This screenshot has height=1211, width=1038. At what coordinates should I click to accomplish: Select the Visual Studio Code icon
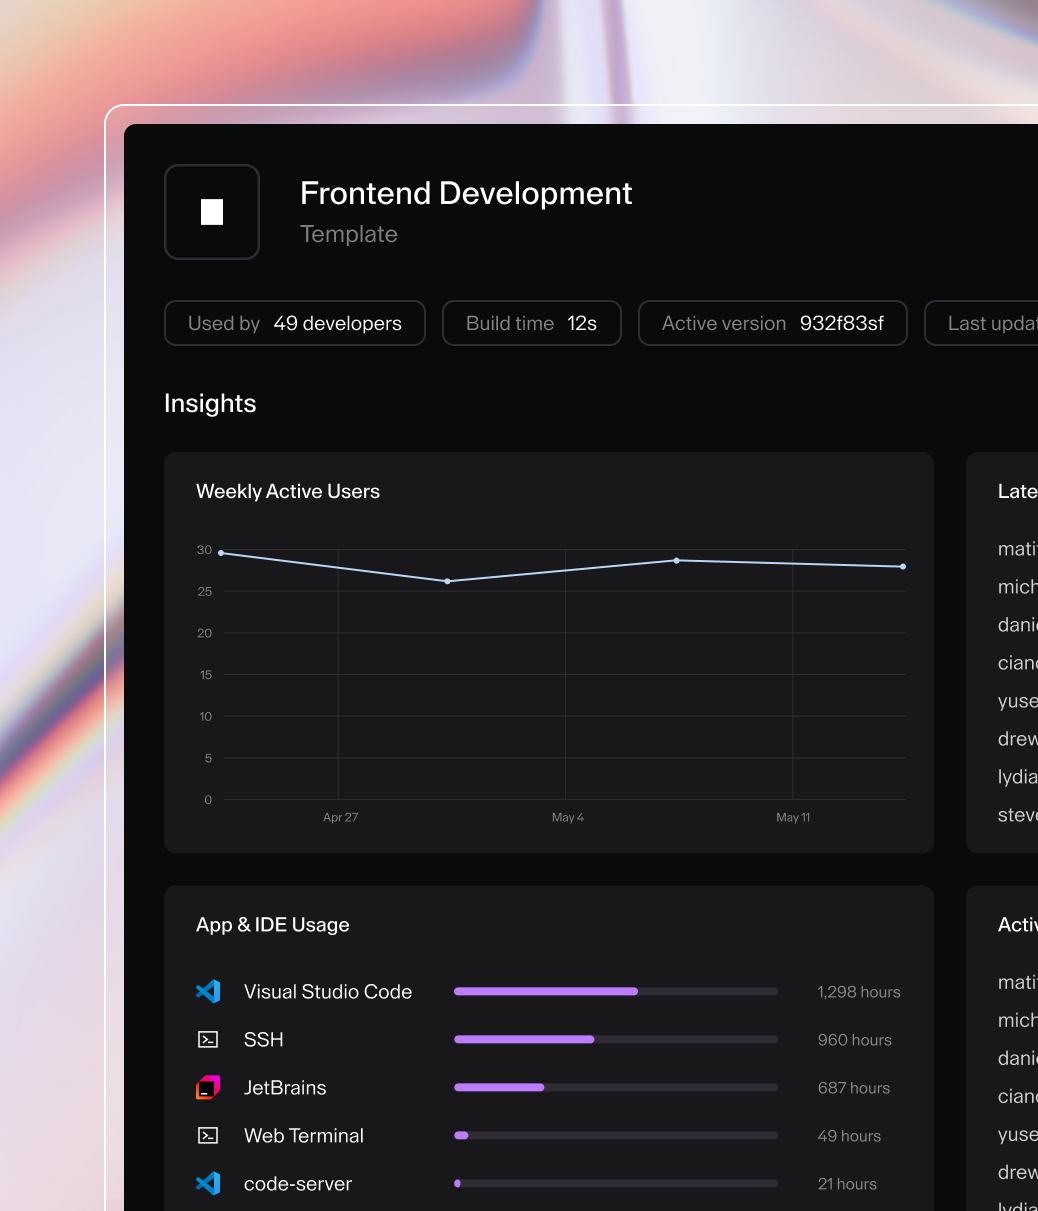(208, 991)
